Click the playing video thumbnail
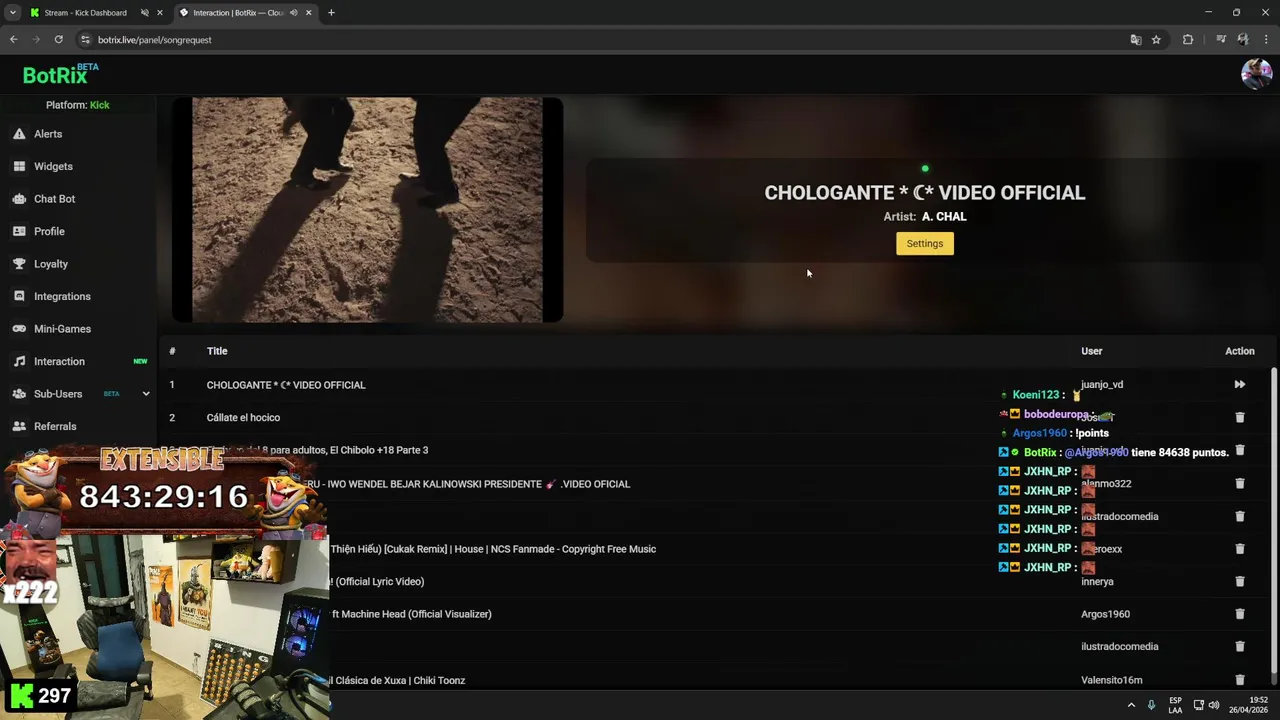The width and height of the screenshot is (1280, 720). [367, 209]
